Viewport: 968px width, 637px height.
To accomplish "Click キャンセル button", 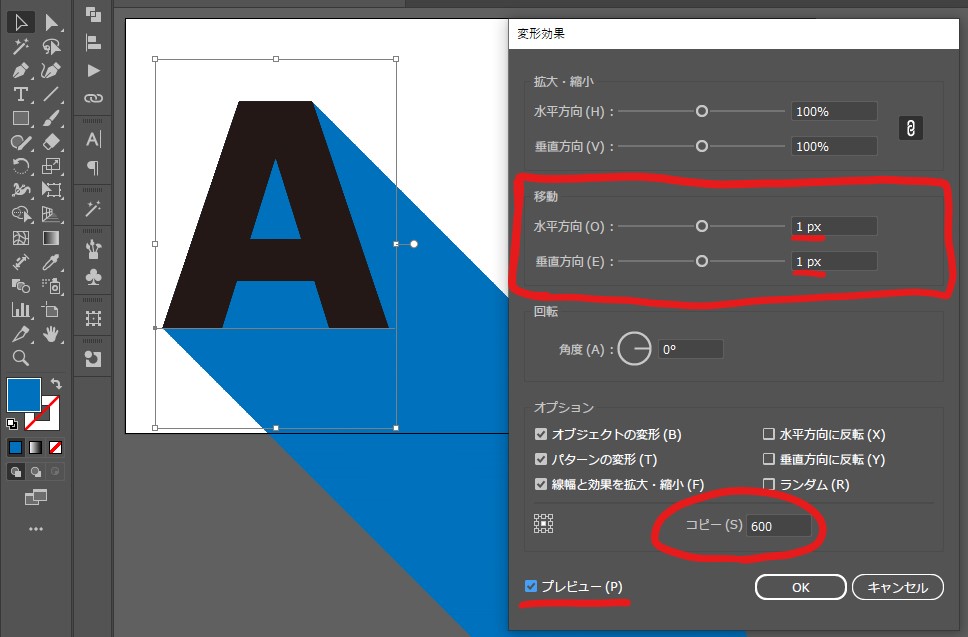I will (x=898, y=587).
